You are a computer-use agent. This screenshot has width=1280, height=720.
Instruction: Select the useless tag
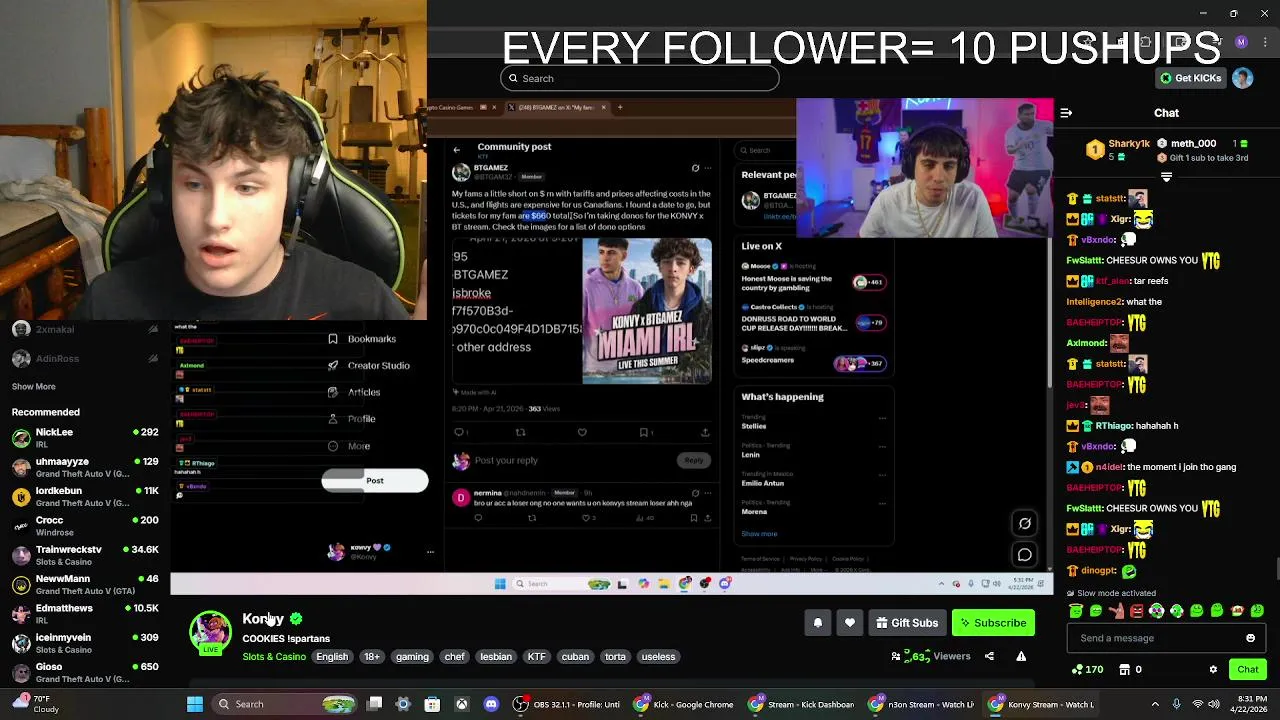point(658,657)
